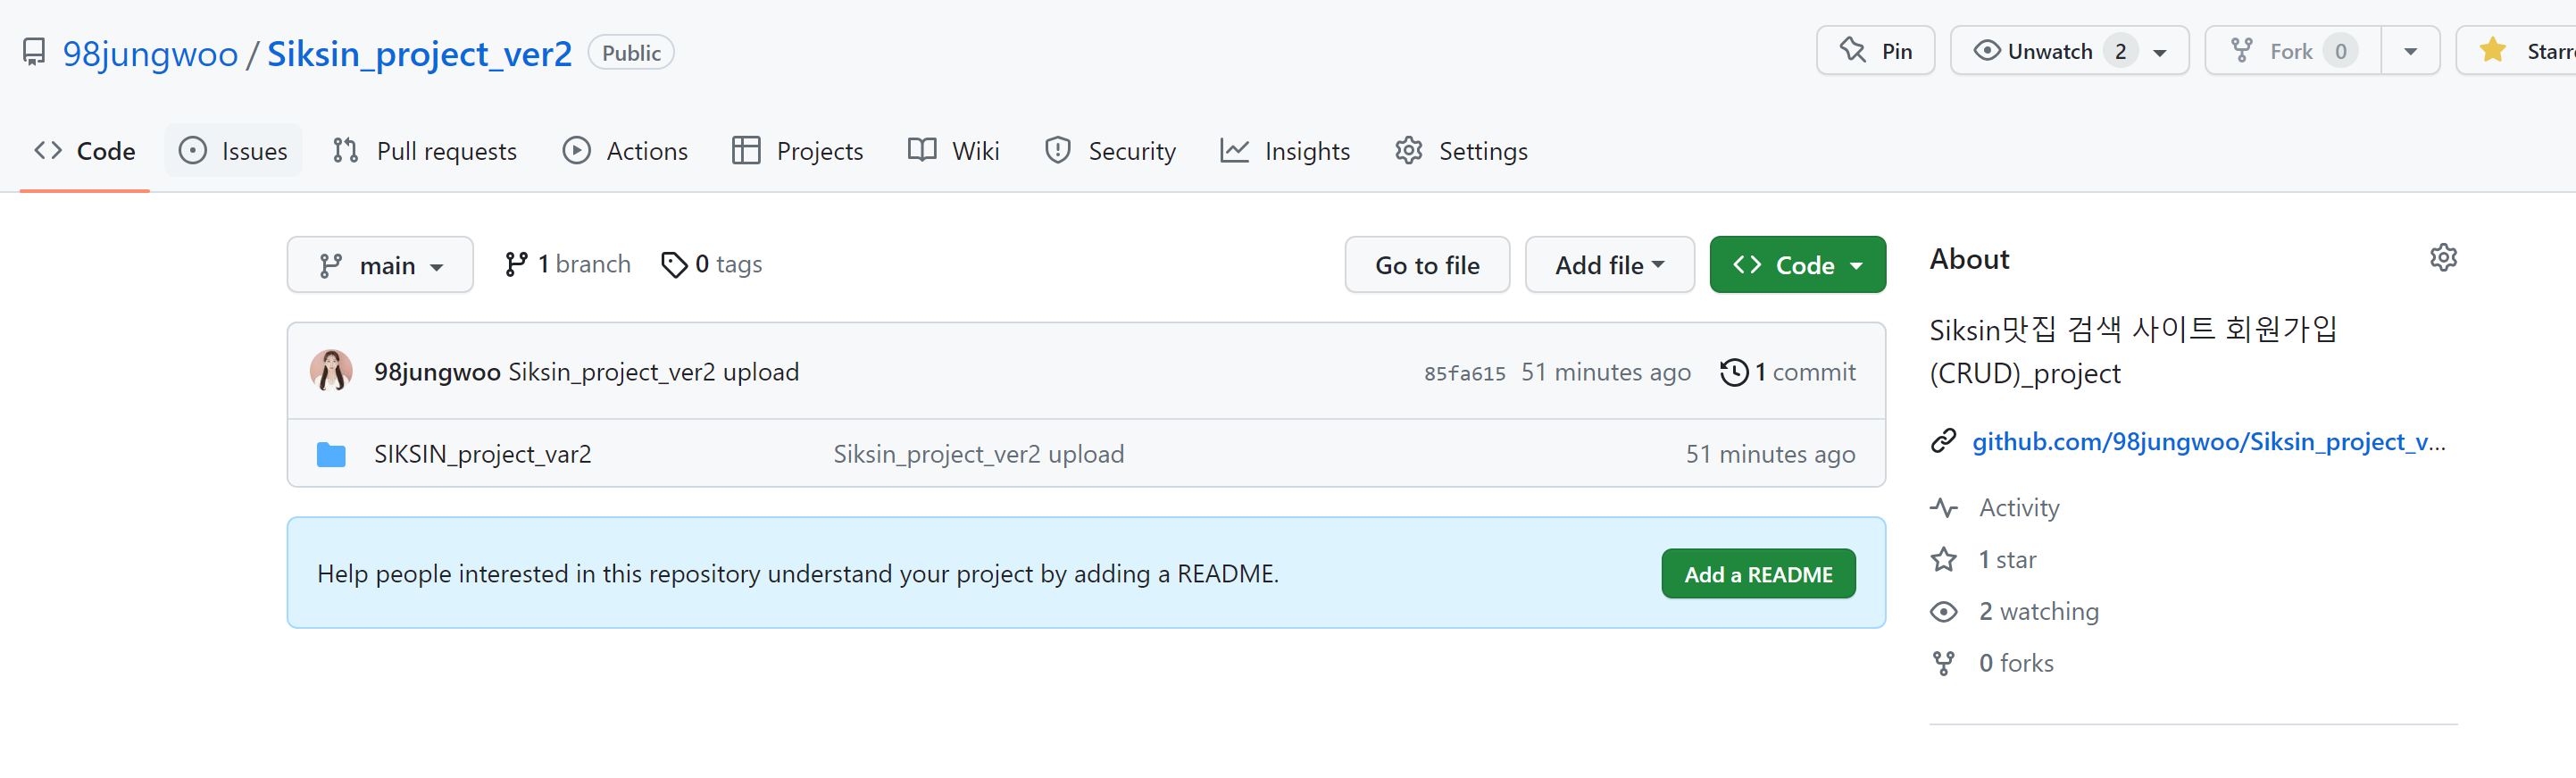Open the Pull requests tab

point(425,151)
